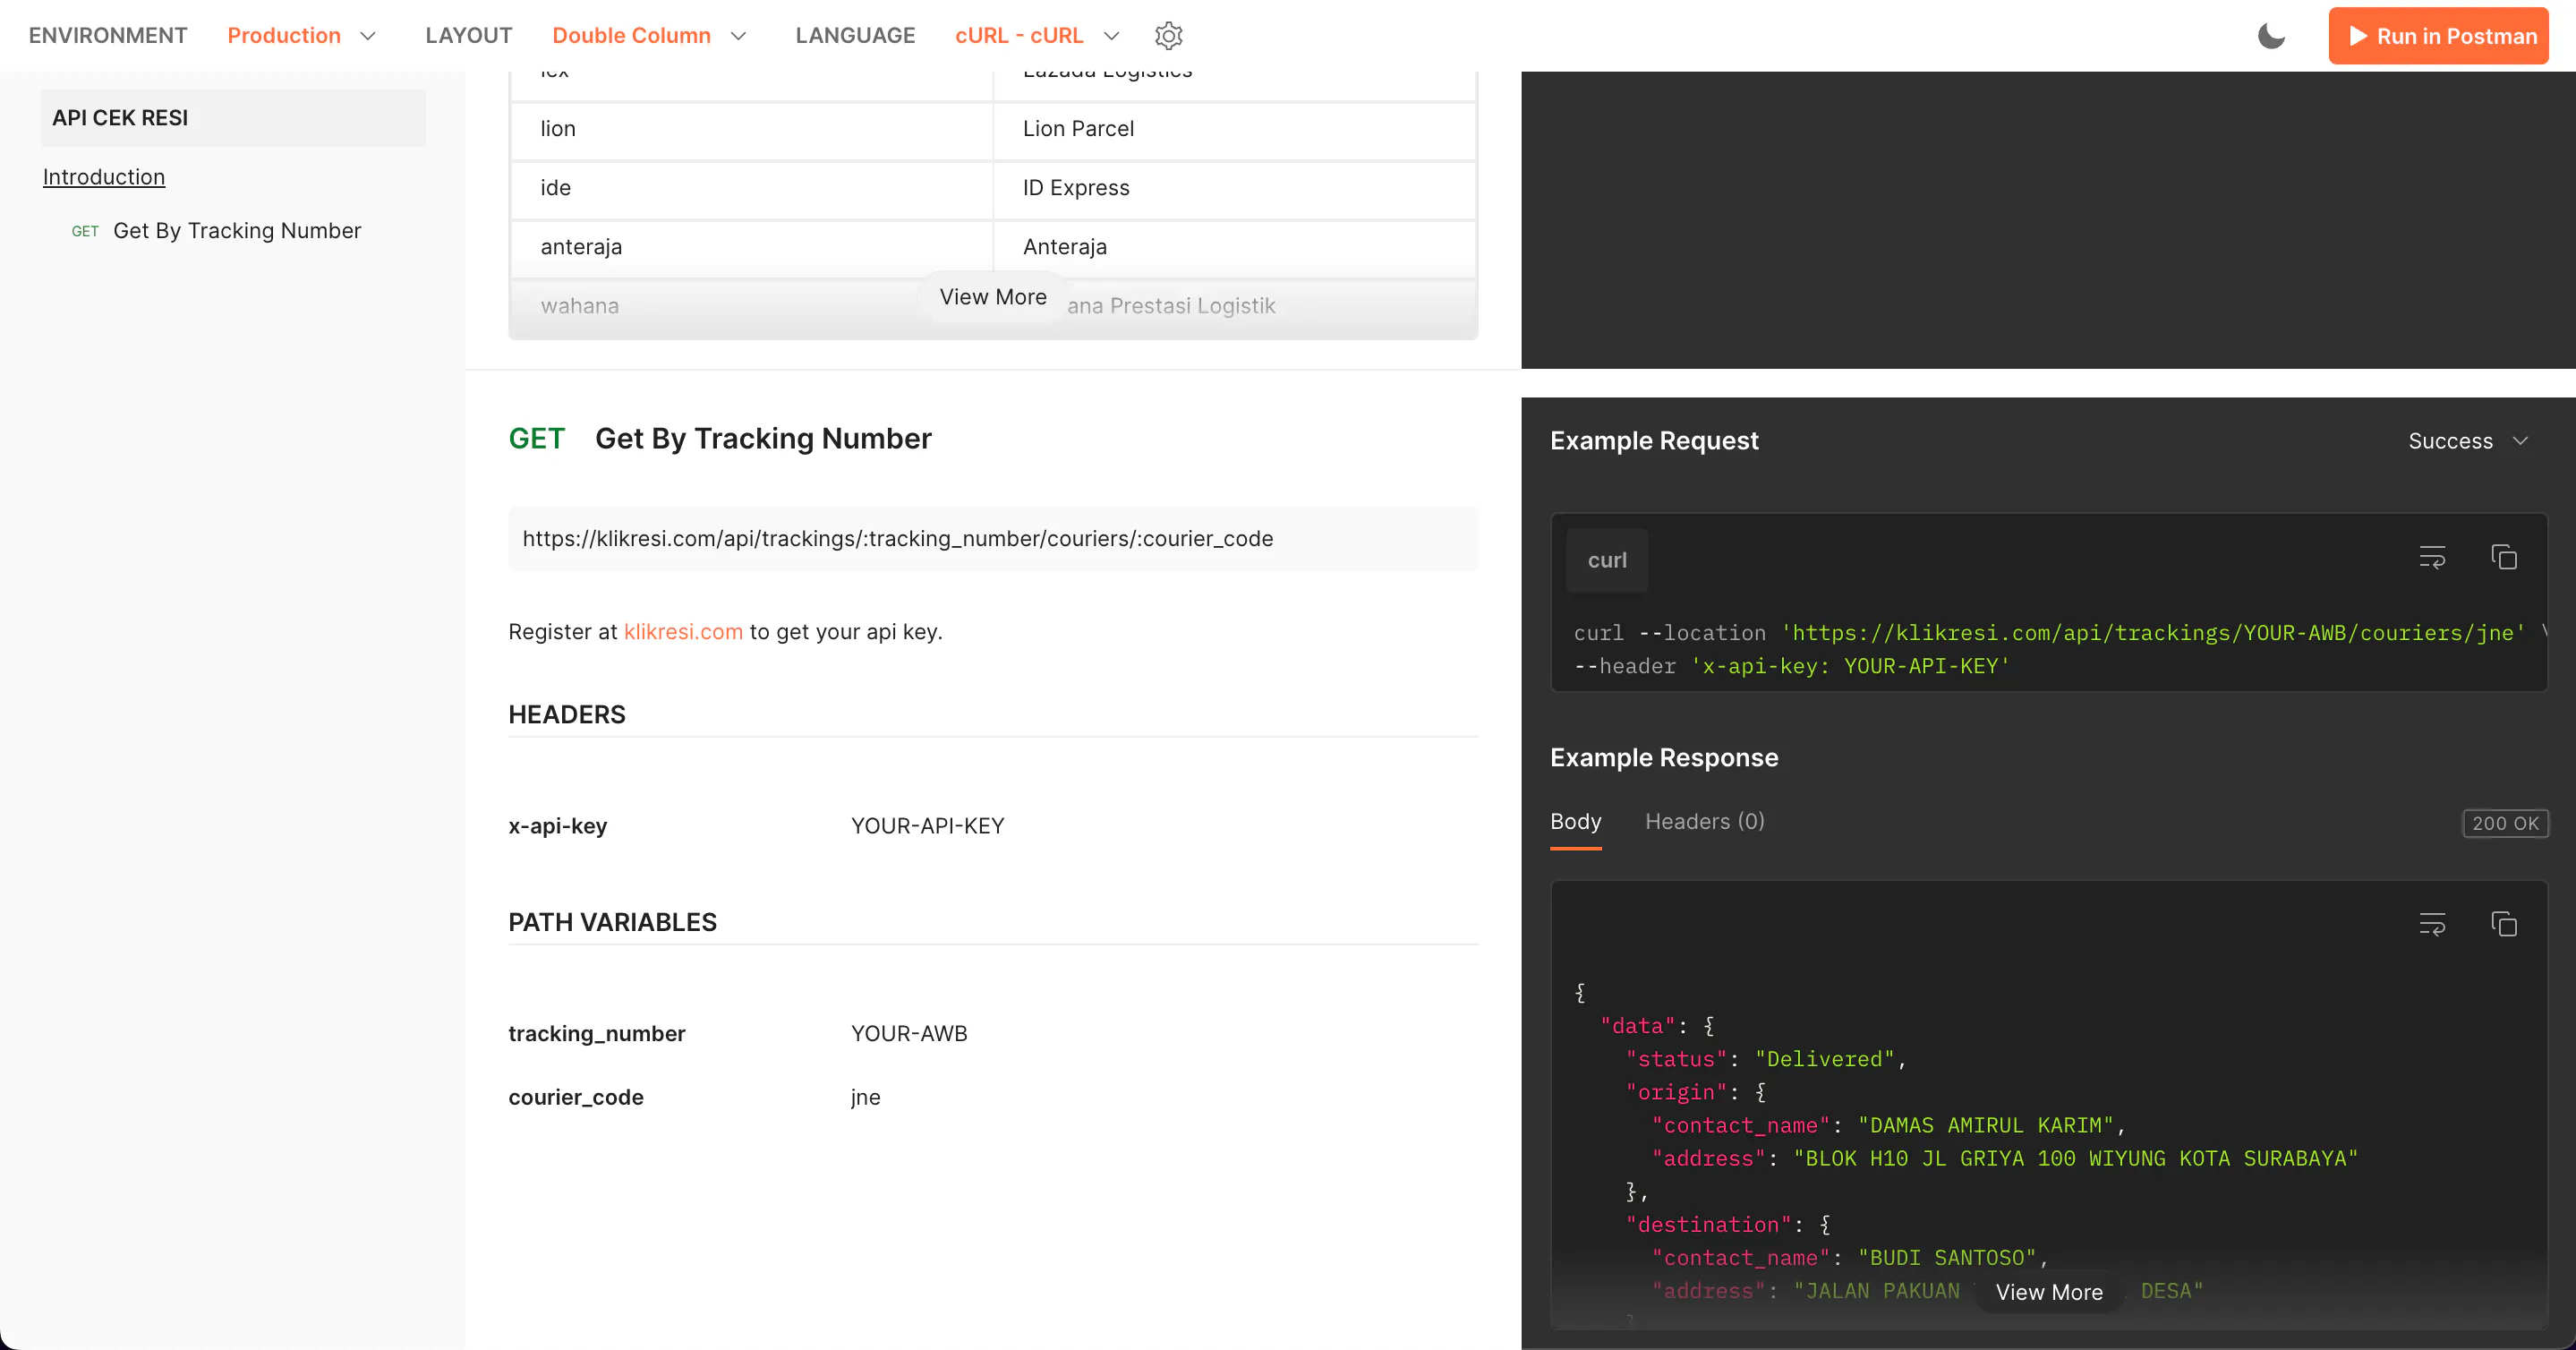Click the curl language tab in the request box

coord(1606,560)
